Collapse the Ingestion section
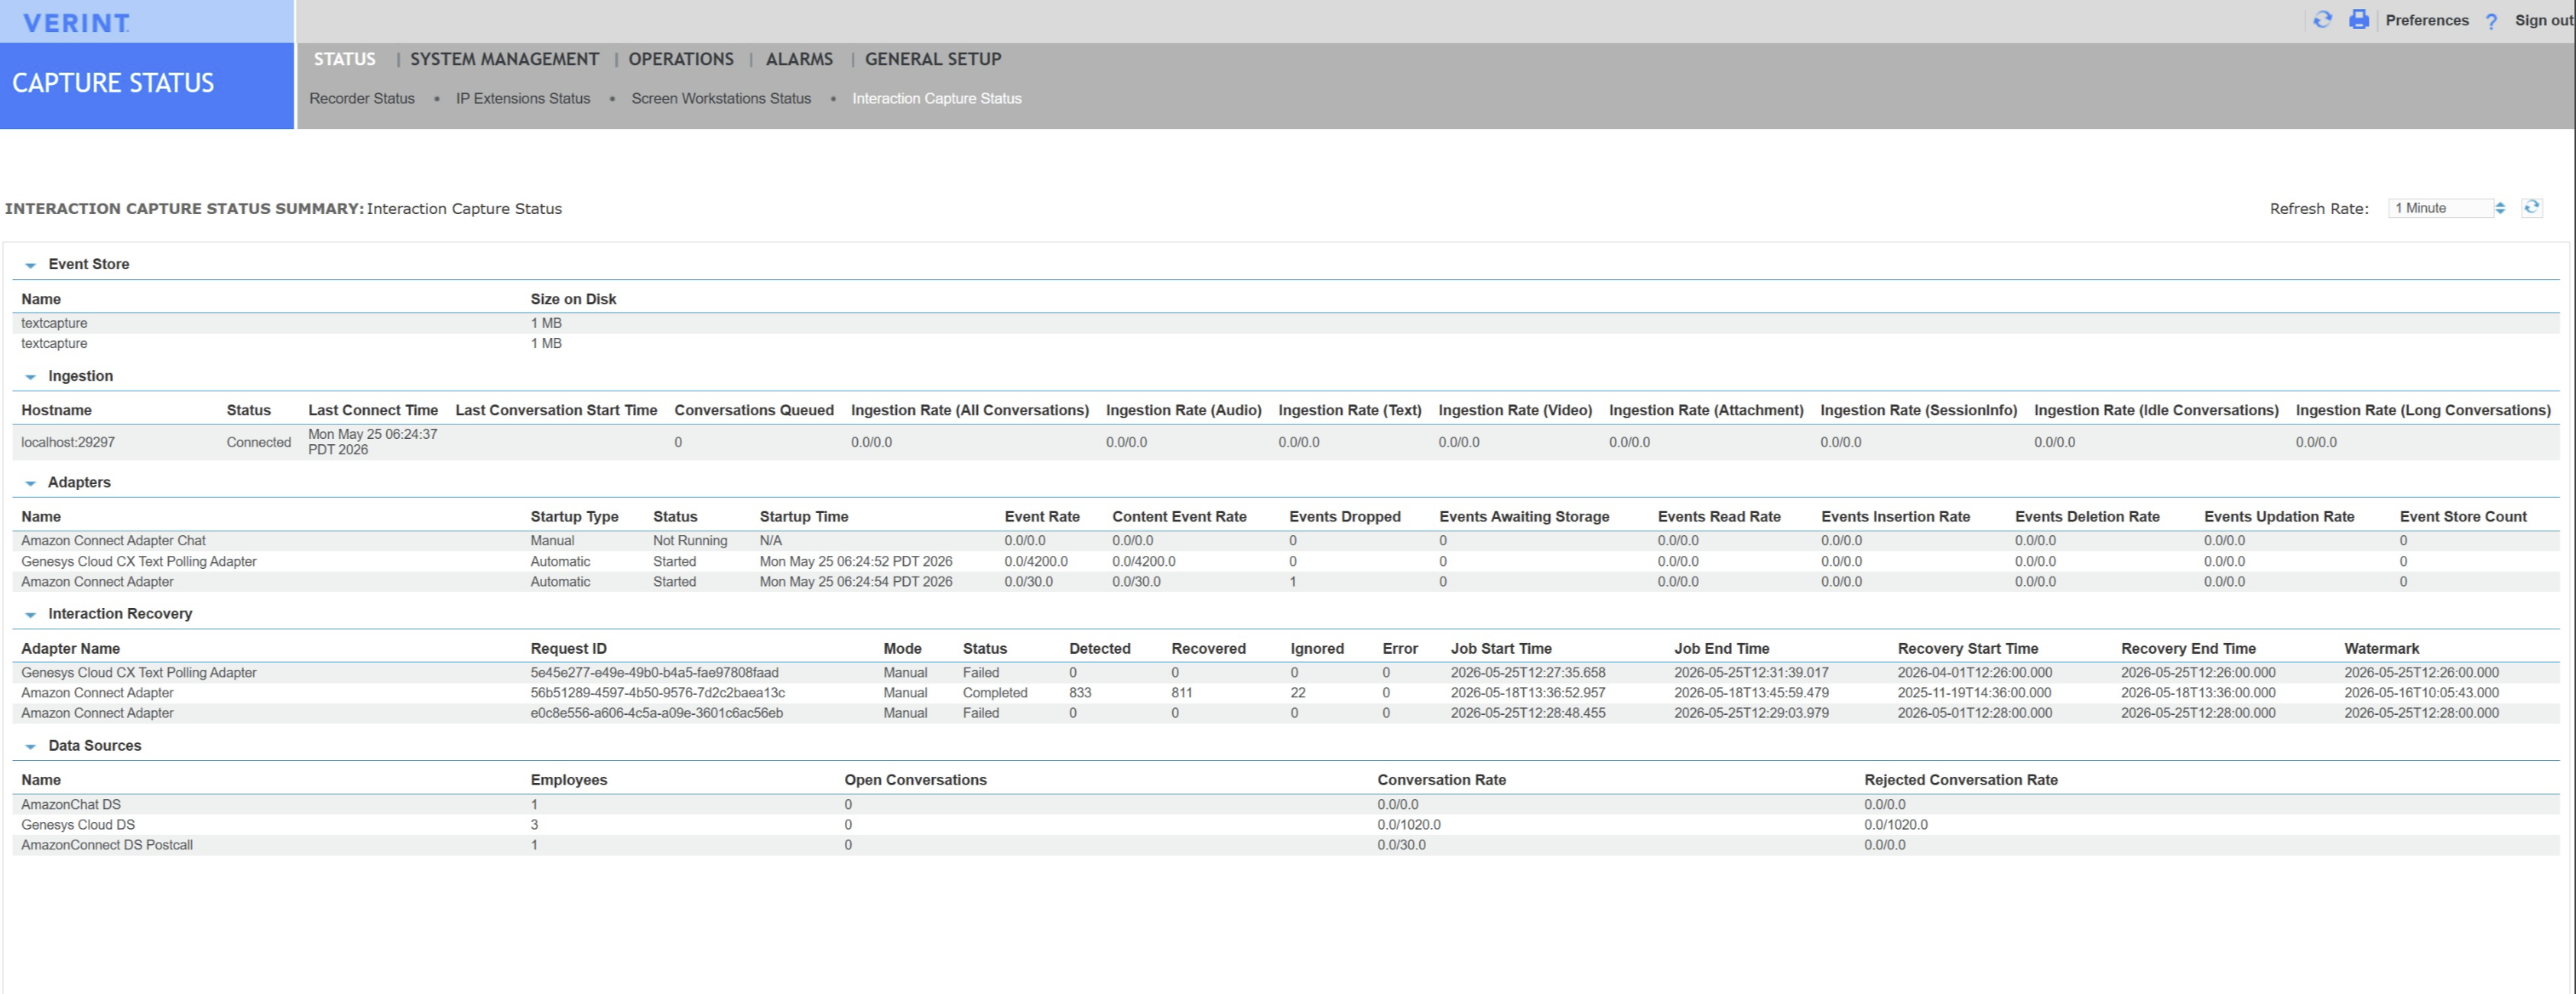Viewport: 2576px width, 994px height. tap(30, 377)
